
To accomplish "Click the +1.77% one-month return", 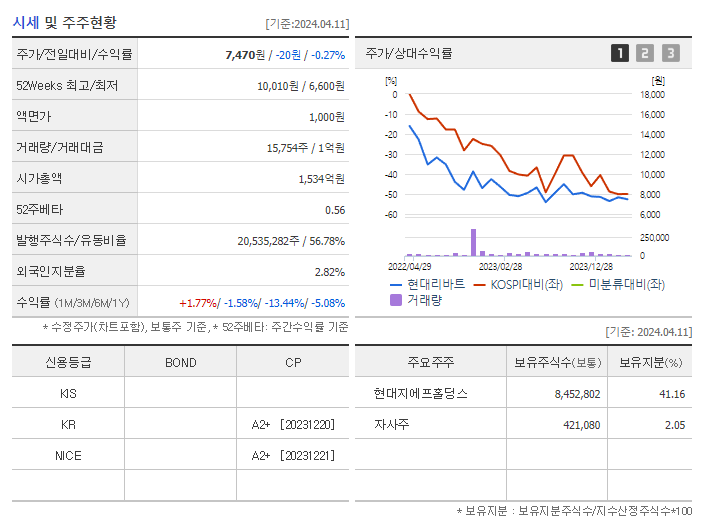I will 197,303.
